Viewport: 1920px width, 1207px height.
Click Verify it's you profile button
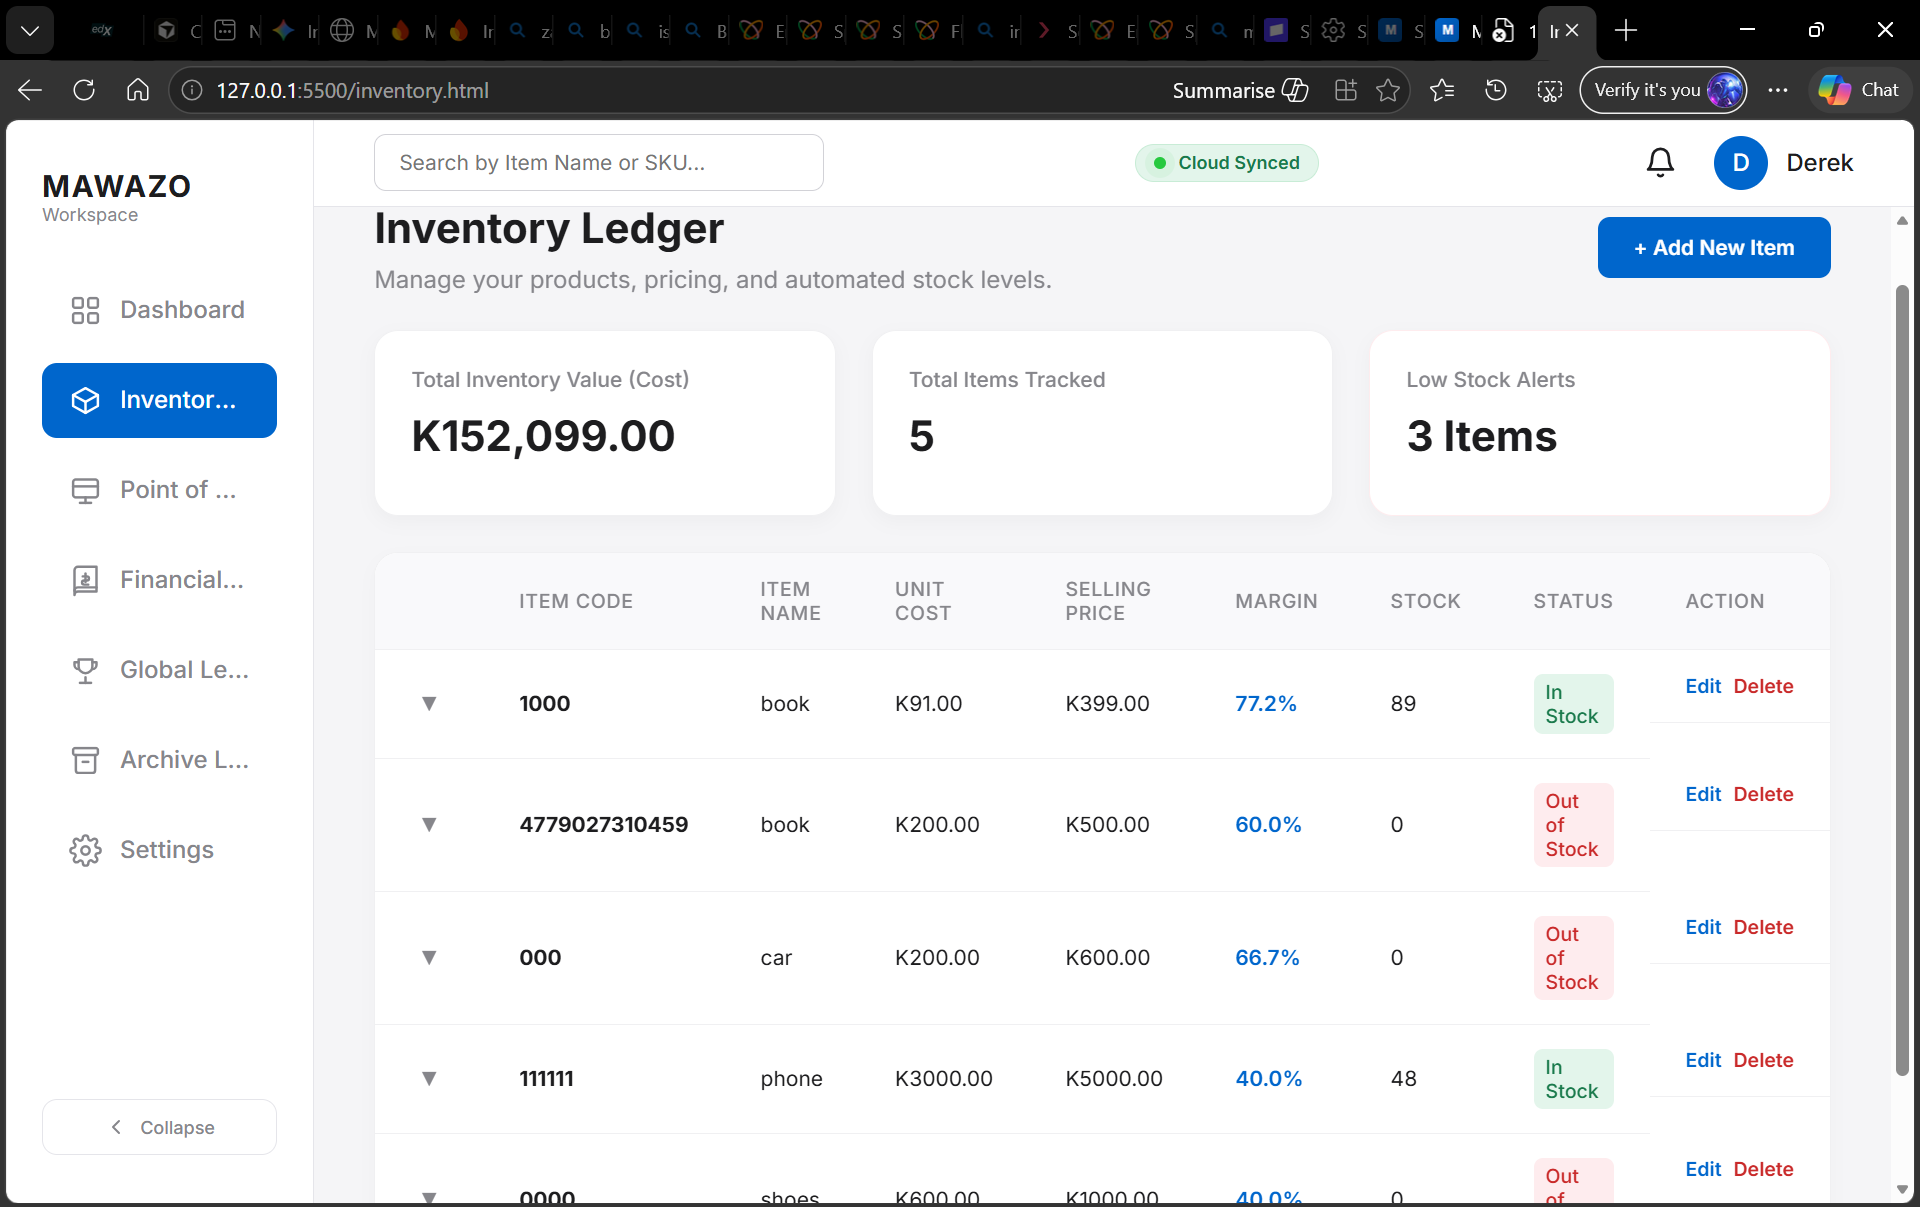click(x=1663, y=90)
